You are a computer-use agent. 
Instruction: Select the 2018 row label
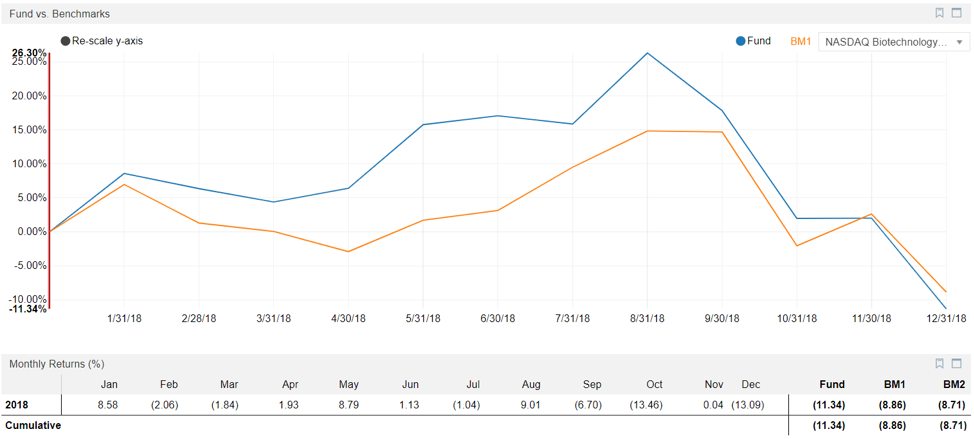pos(18,404)
